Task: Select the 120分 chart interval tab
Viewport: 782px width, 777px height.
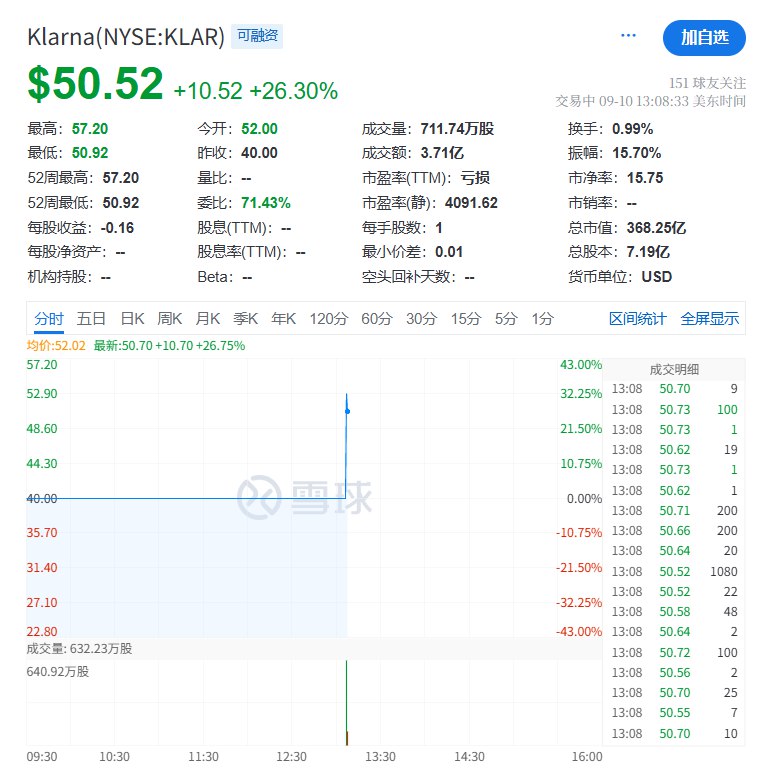Action: (328, 318)
